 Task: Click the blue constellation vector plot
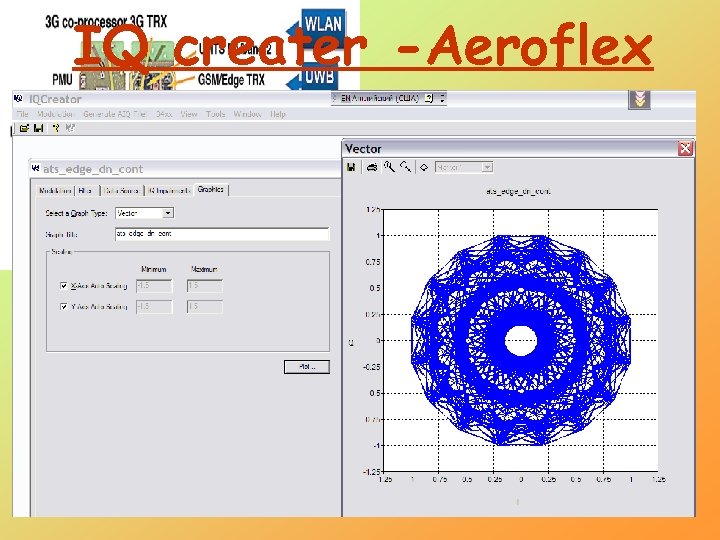(x=521, y=340)
